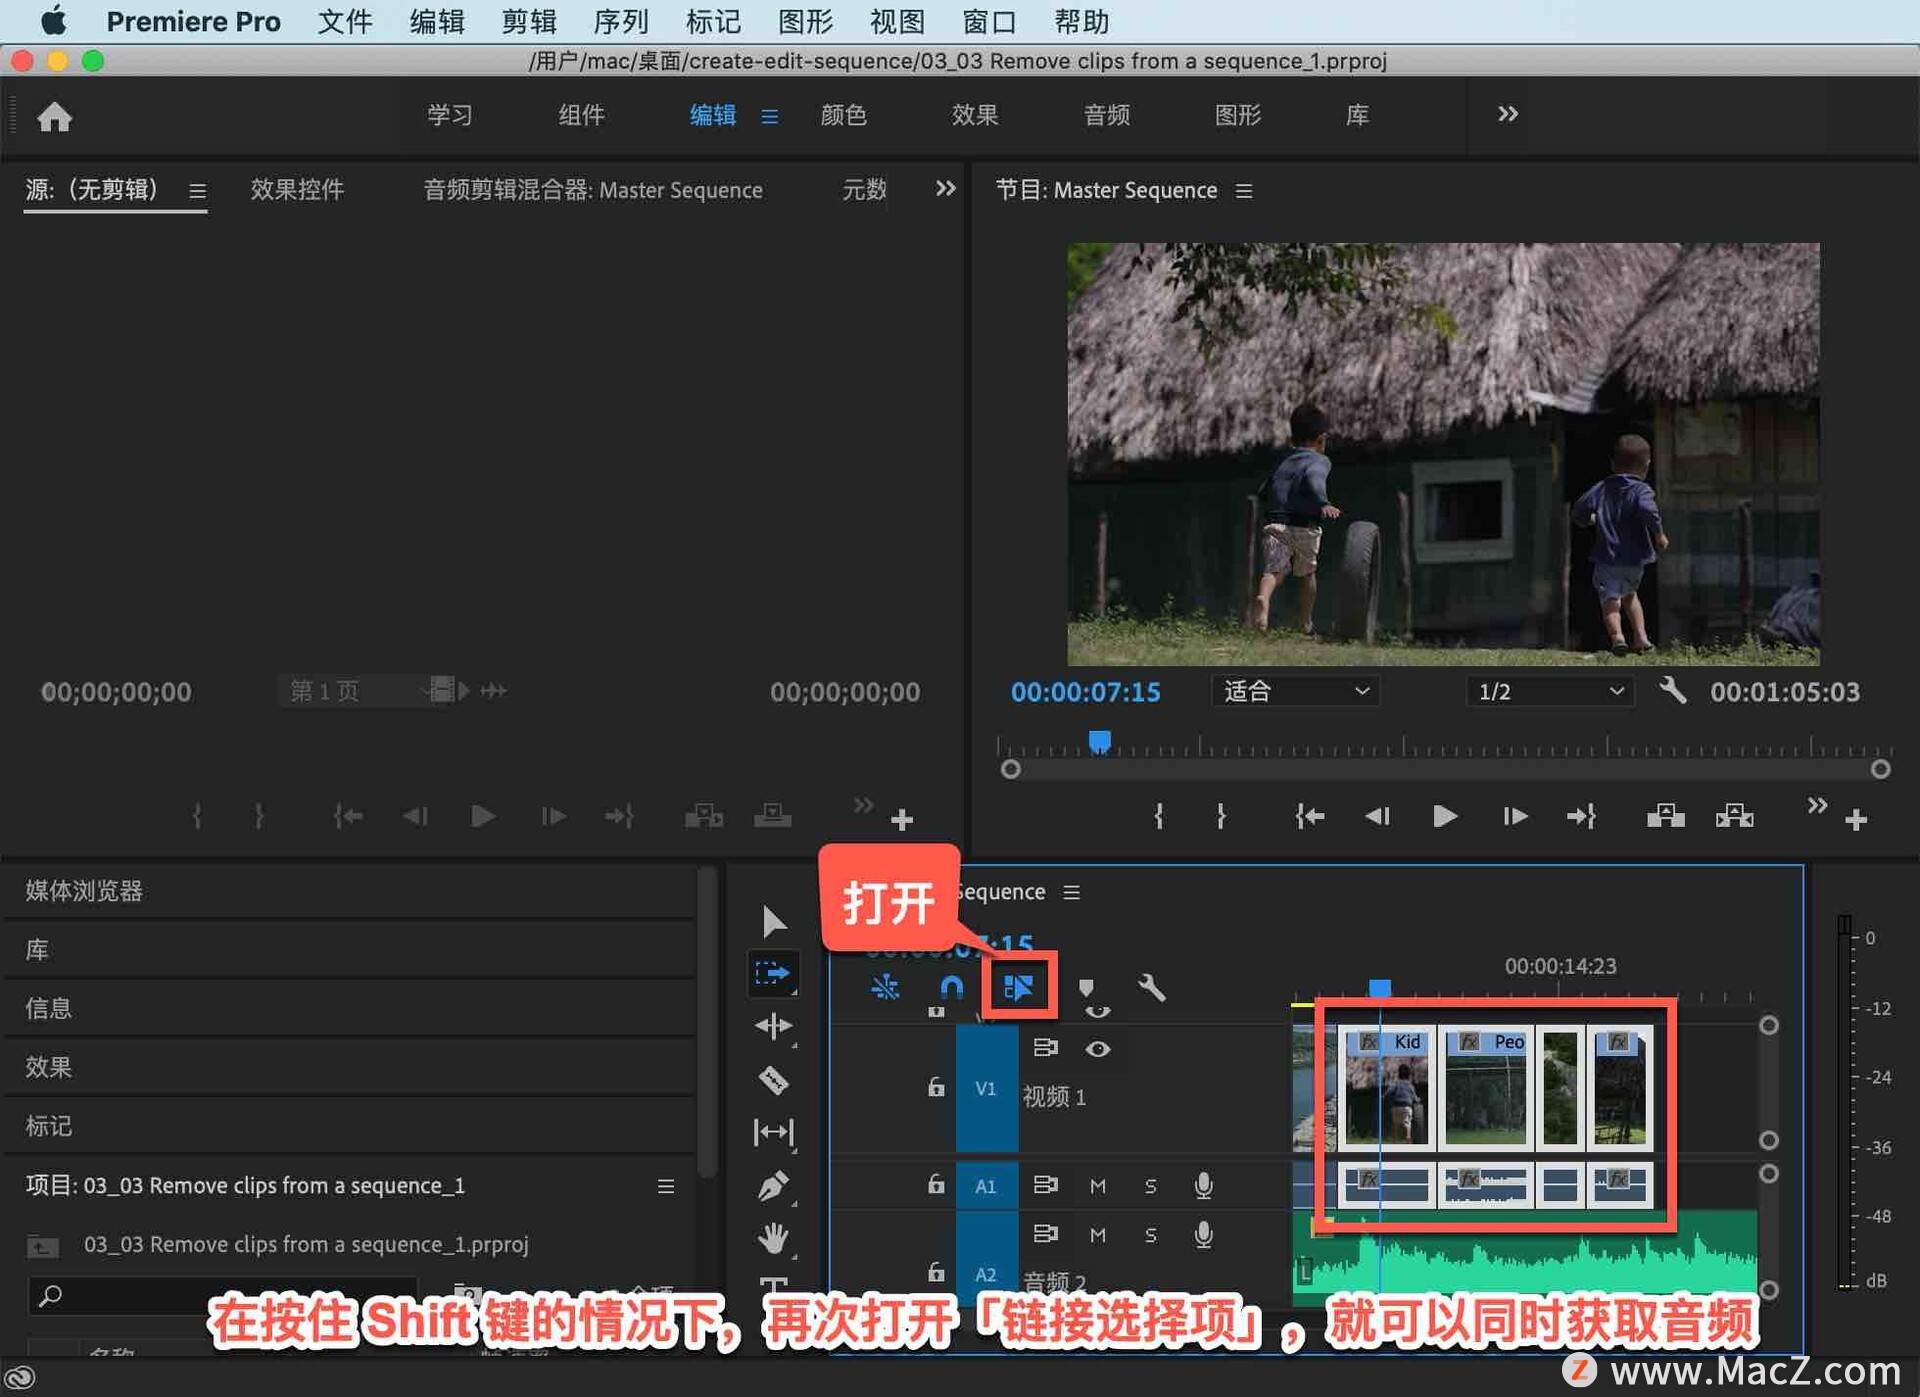Screen dimensions: 1920x1397
Task: Expand hidden workspaces chevron
Action: (x=1508, y=114)
